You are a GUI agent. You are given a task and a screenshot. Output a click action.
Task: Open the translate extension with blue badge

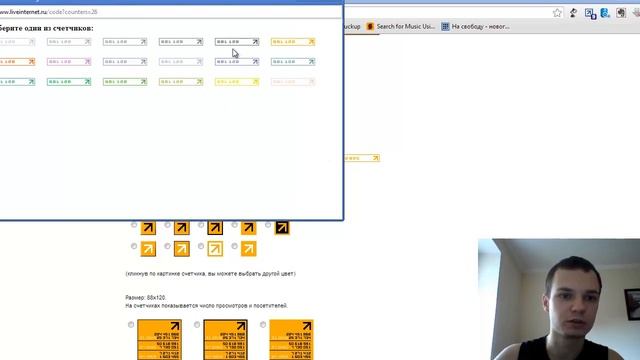point(590,13)
